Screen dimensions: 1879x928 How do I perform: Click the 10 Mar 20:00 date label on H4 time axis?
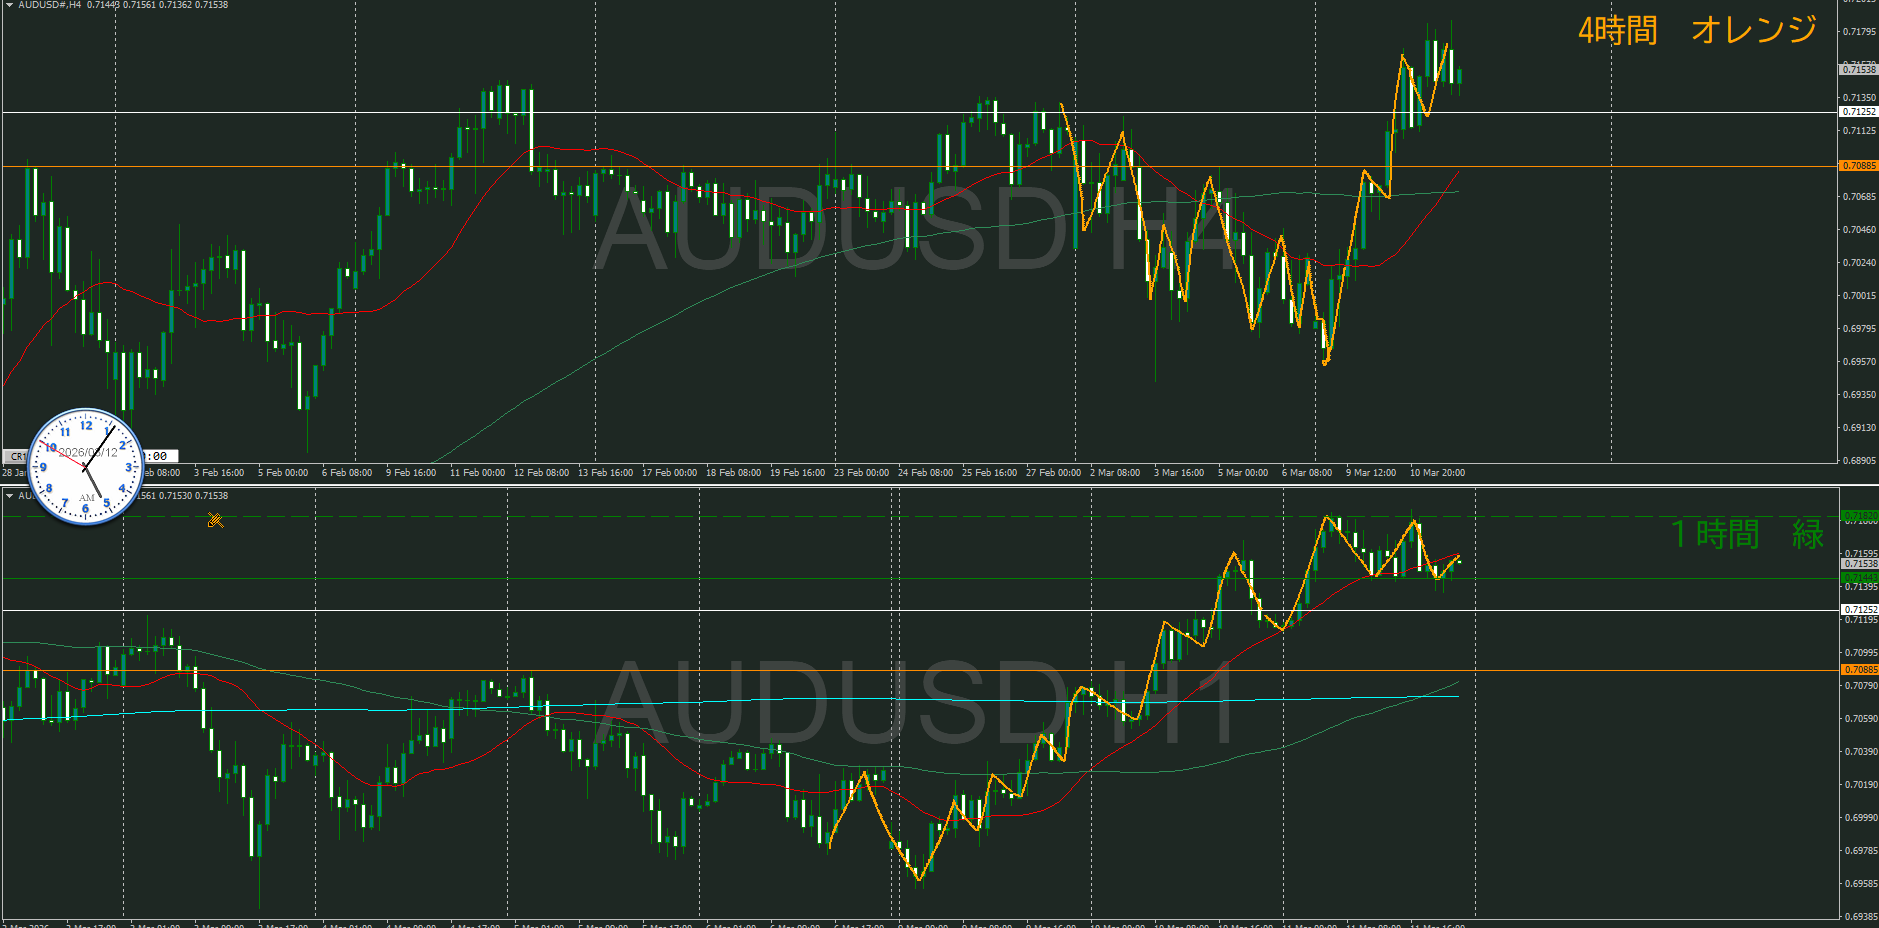point(1437,473)
